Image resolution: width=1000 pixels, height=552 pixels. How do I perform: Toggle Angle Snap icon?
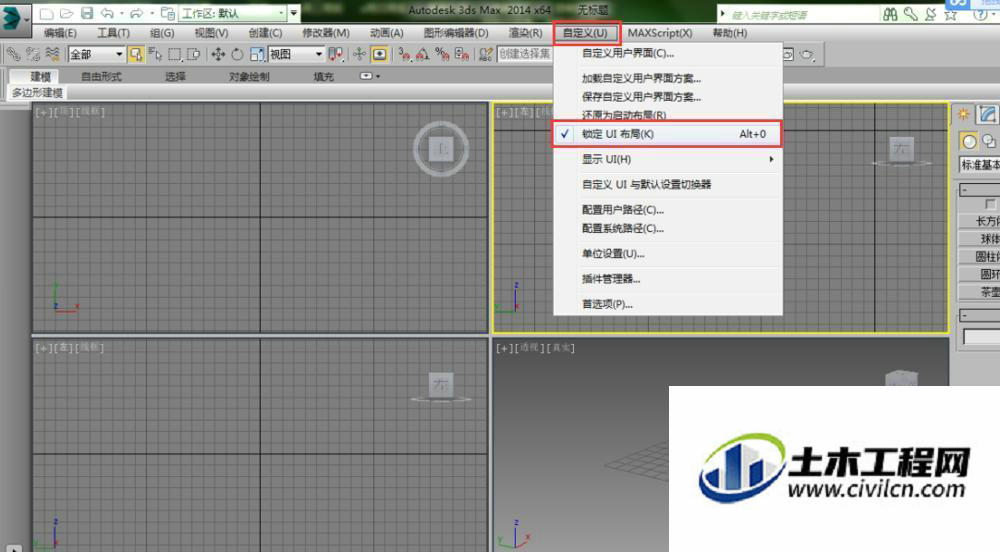click(x=423, y=55)
